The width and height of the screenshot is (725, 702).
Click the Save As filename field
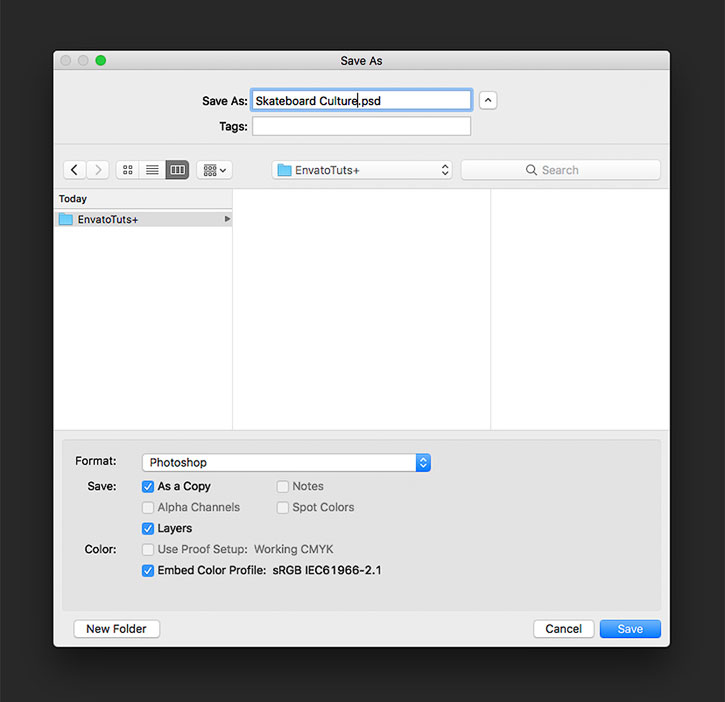[362, 100]
